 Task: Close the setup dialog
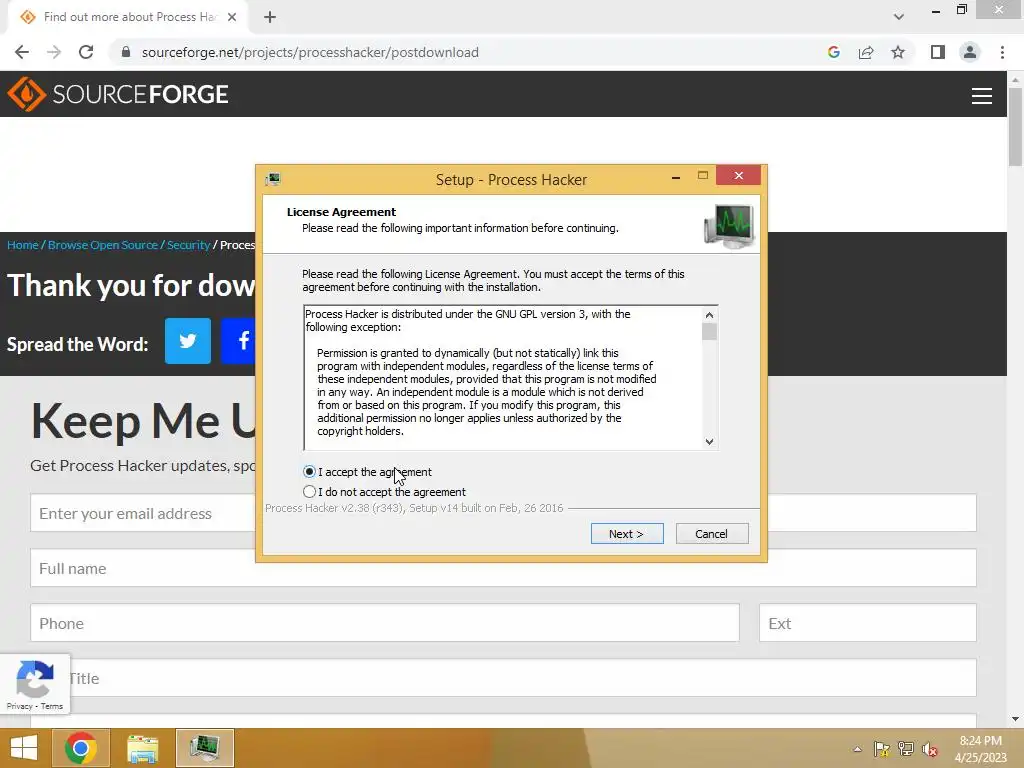pos(739,175)
